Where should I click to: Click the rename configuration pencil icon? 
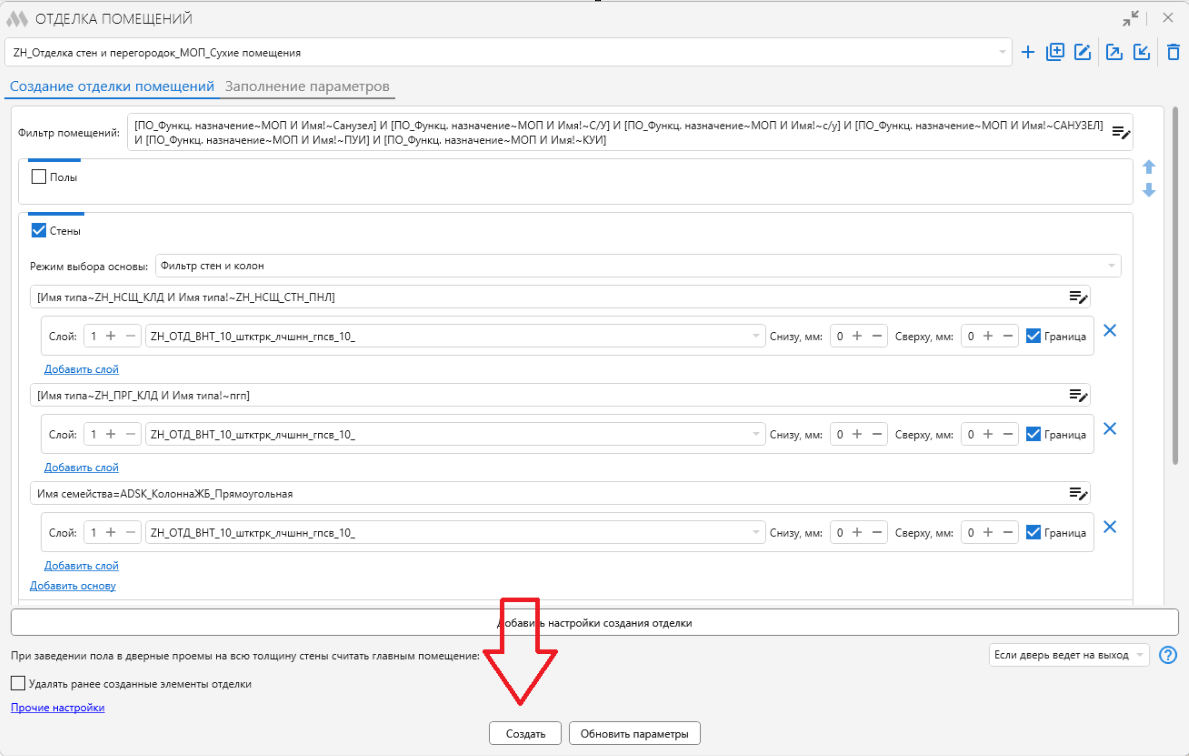pyautogui.click(x=1083, y=52)
